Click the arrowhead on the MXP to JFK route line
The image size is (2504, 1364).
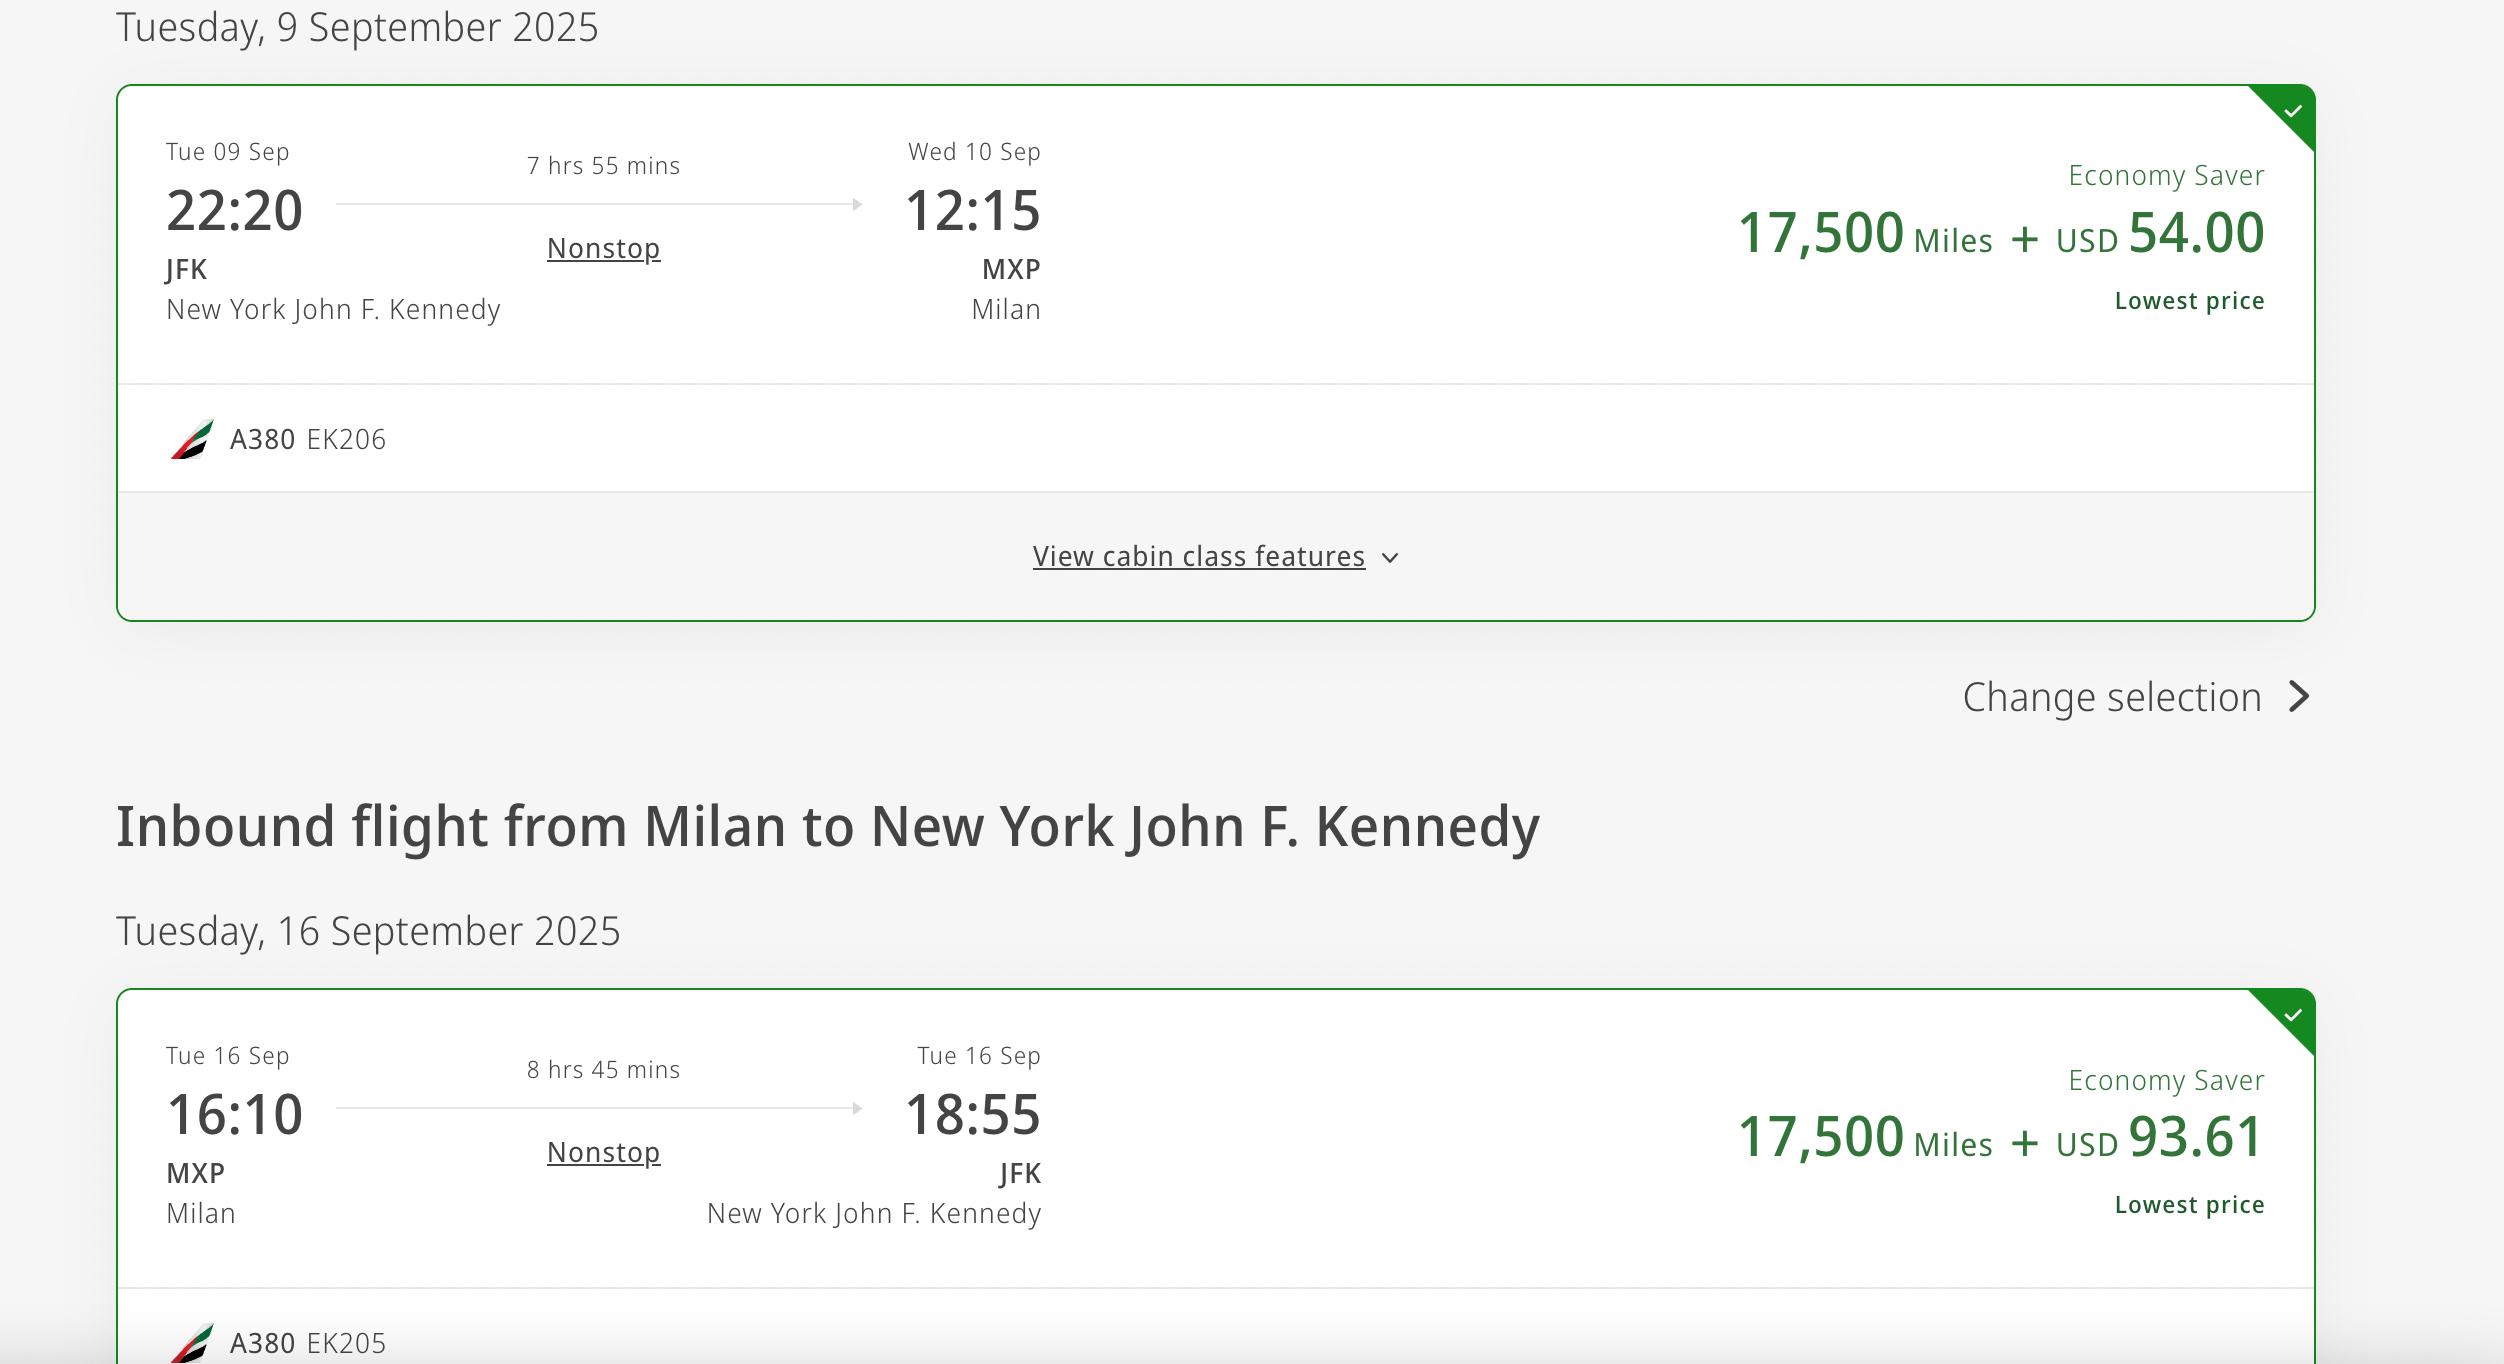pyautogui.click(x=857, y=1108)
